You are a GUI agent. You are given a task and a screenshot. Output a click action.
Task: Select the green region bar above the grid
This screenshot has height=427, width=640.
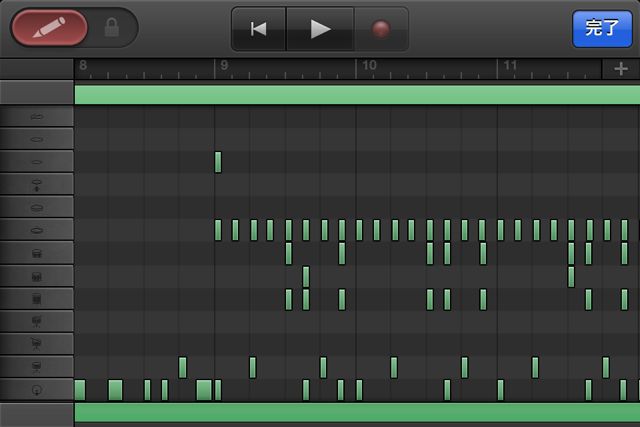[x=357, y=95]
